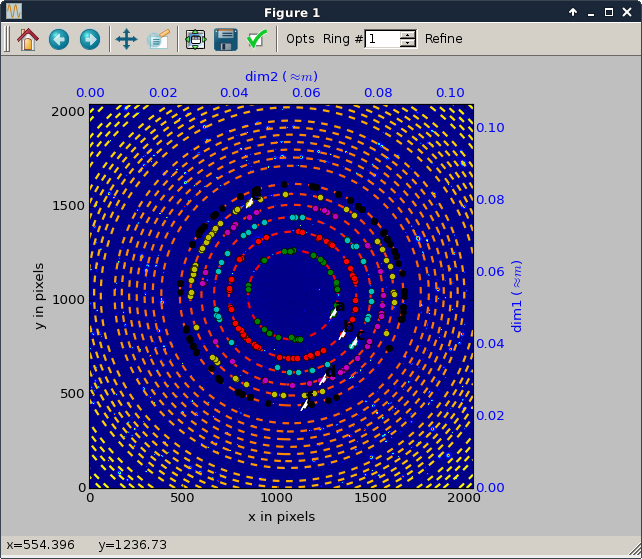Viewport: 642px width, 559px height.
Task: Select the Zoom to rectangle tool
Action: 159,39
